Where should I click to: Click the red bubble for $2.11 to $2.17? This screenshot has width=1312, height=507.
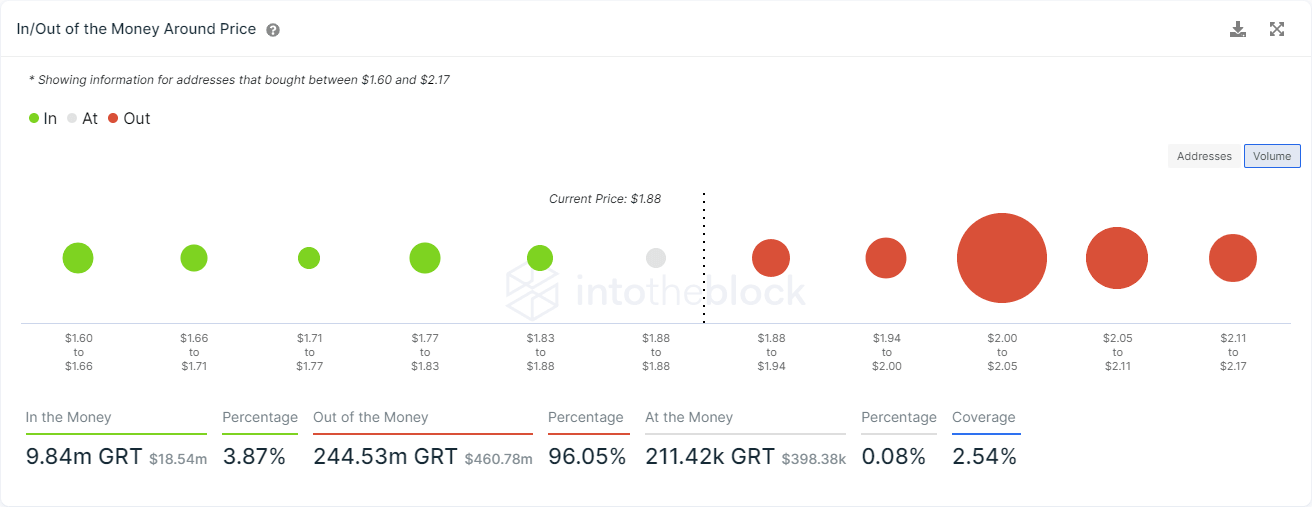[1233, 258]
